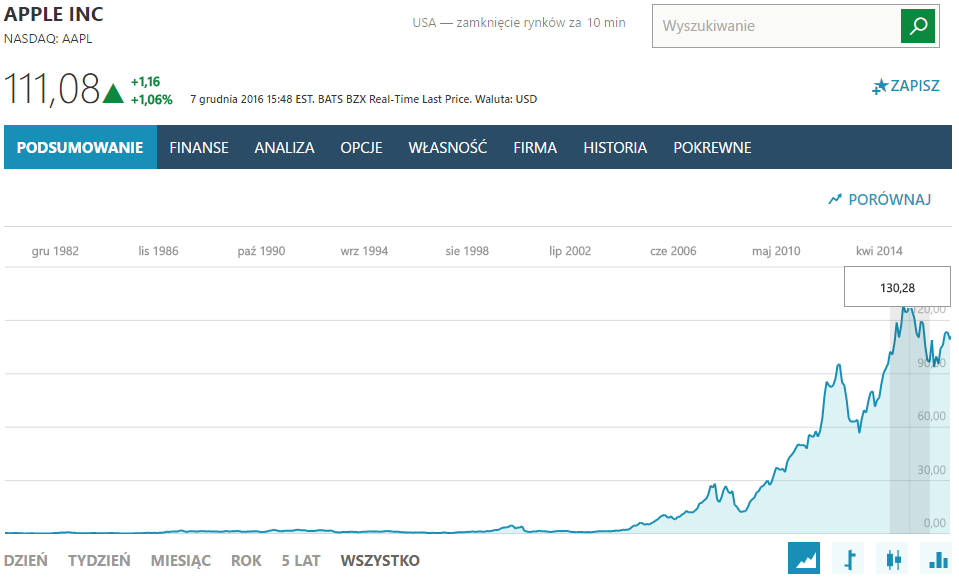This screenshot has height=580, width=959.
Task: Focus the Wyszukiwanie search field
Action: click(777, 26)
